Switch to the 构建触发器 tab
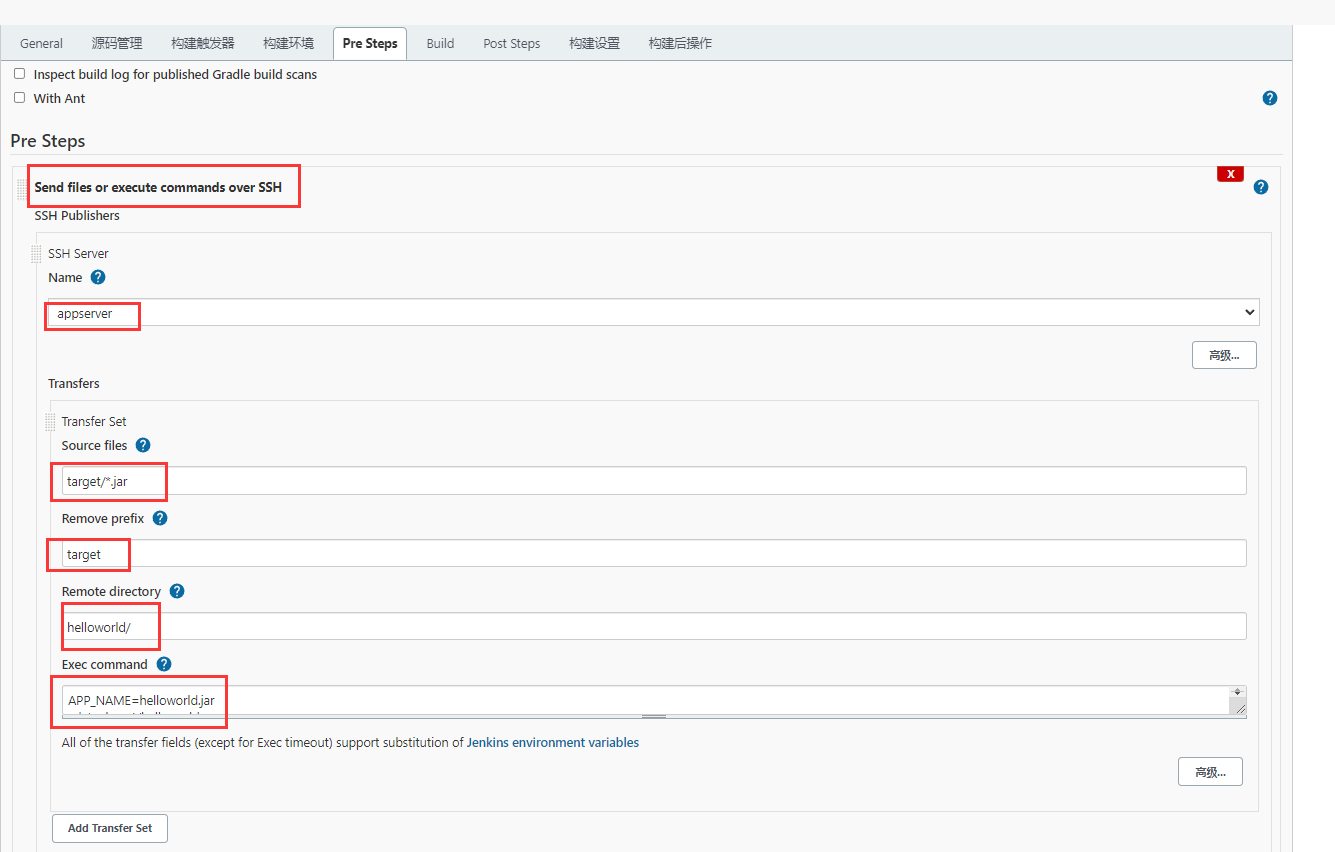 (203, 43)
